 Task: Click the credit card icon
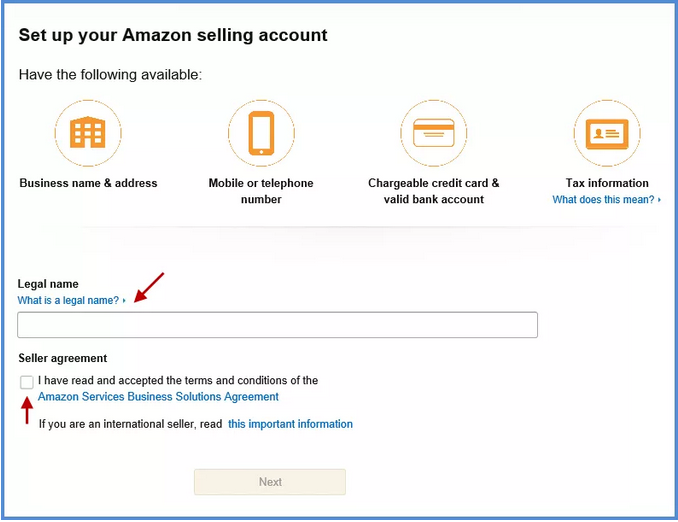pyautogui.click(x=433, y=133)
